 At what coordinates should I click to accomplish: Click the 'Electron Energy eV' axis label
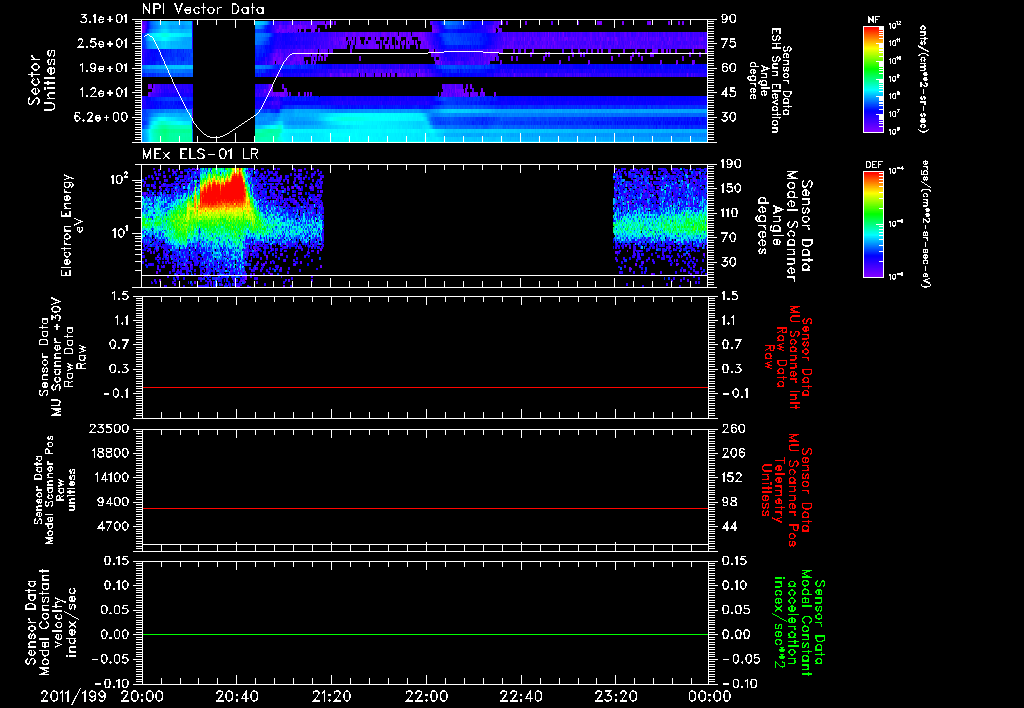72,225
